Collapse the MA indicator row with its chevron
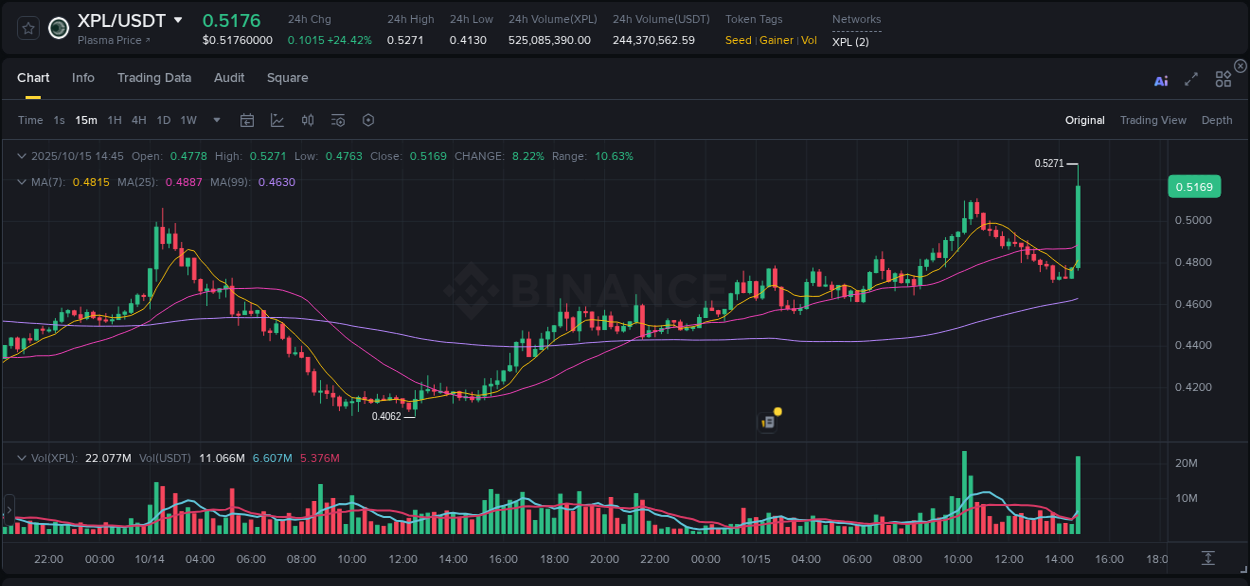Image resolution: width=1250 pixels, height=586 pixels. tap(21, 183)
